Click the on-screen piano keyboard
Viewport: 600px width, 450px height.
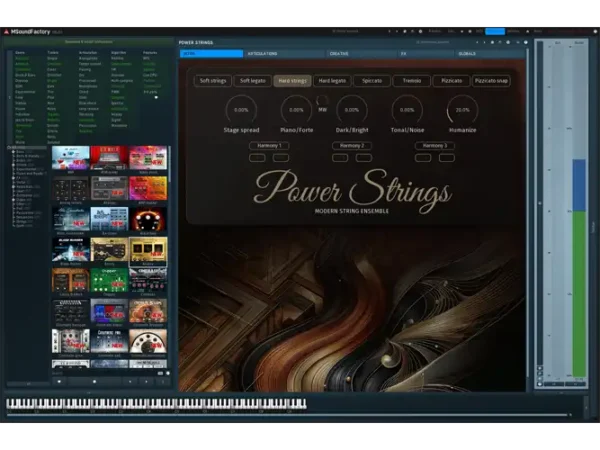tap(156, 404)
